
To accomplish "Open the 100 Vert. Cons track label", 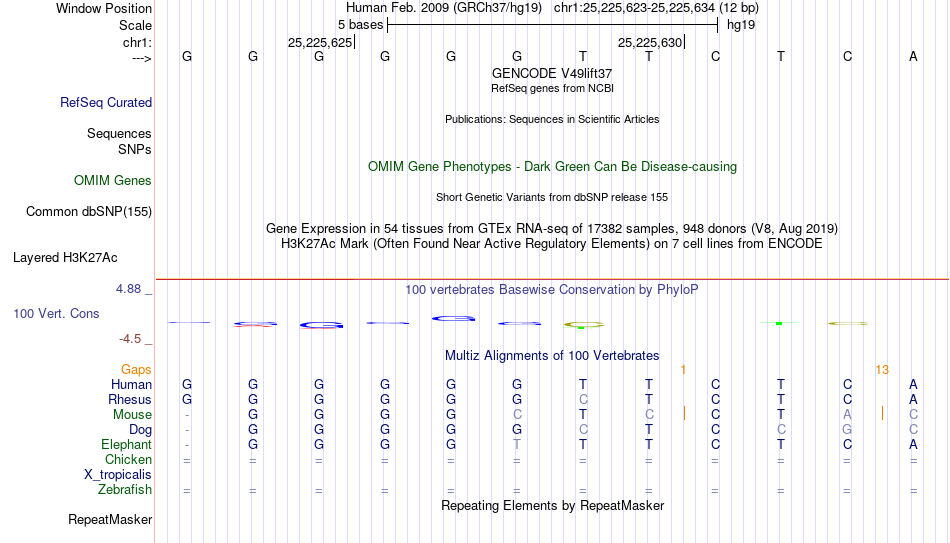I will click(56, 313).
